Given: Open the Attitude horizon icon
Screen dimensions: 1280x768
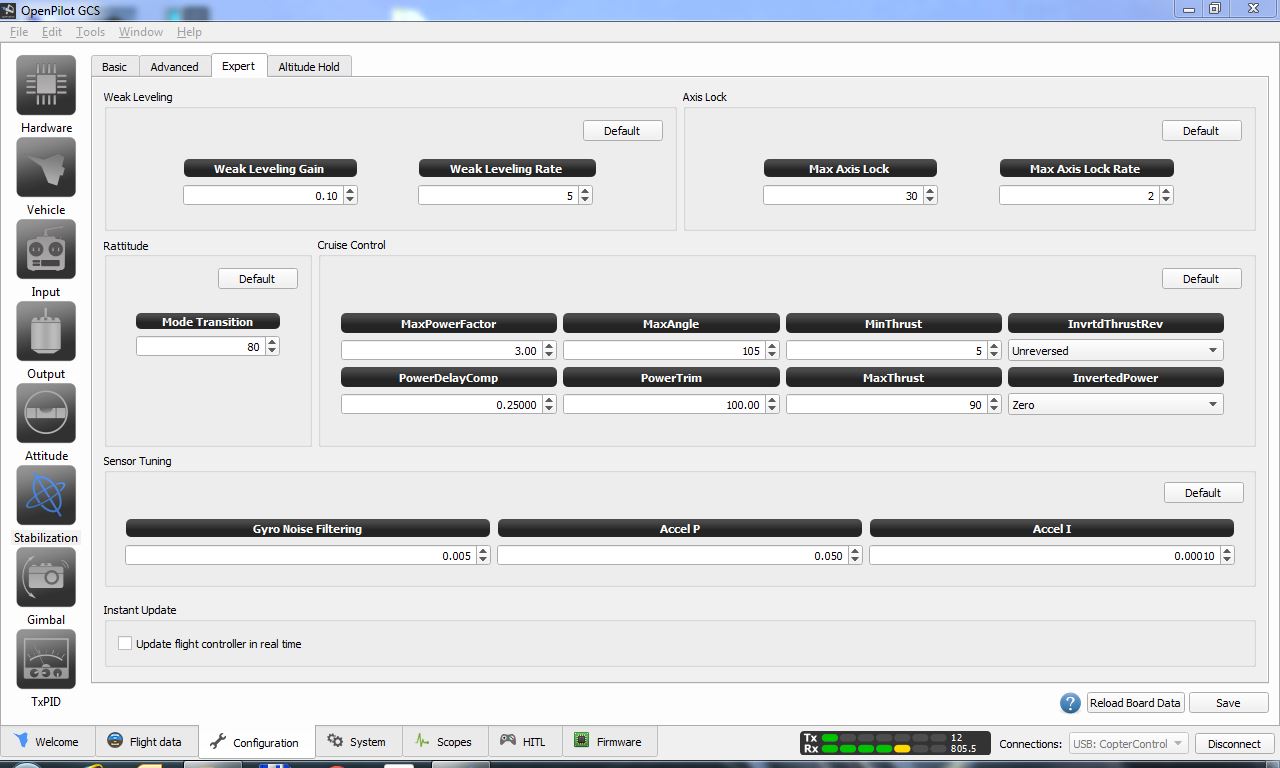Looking at the screenshot, I should coord(46,413).
